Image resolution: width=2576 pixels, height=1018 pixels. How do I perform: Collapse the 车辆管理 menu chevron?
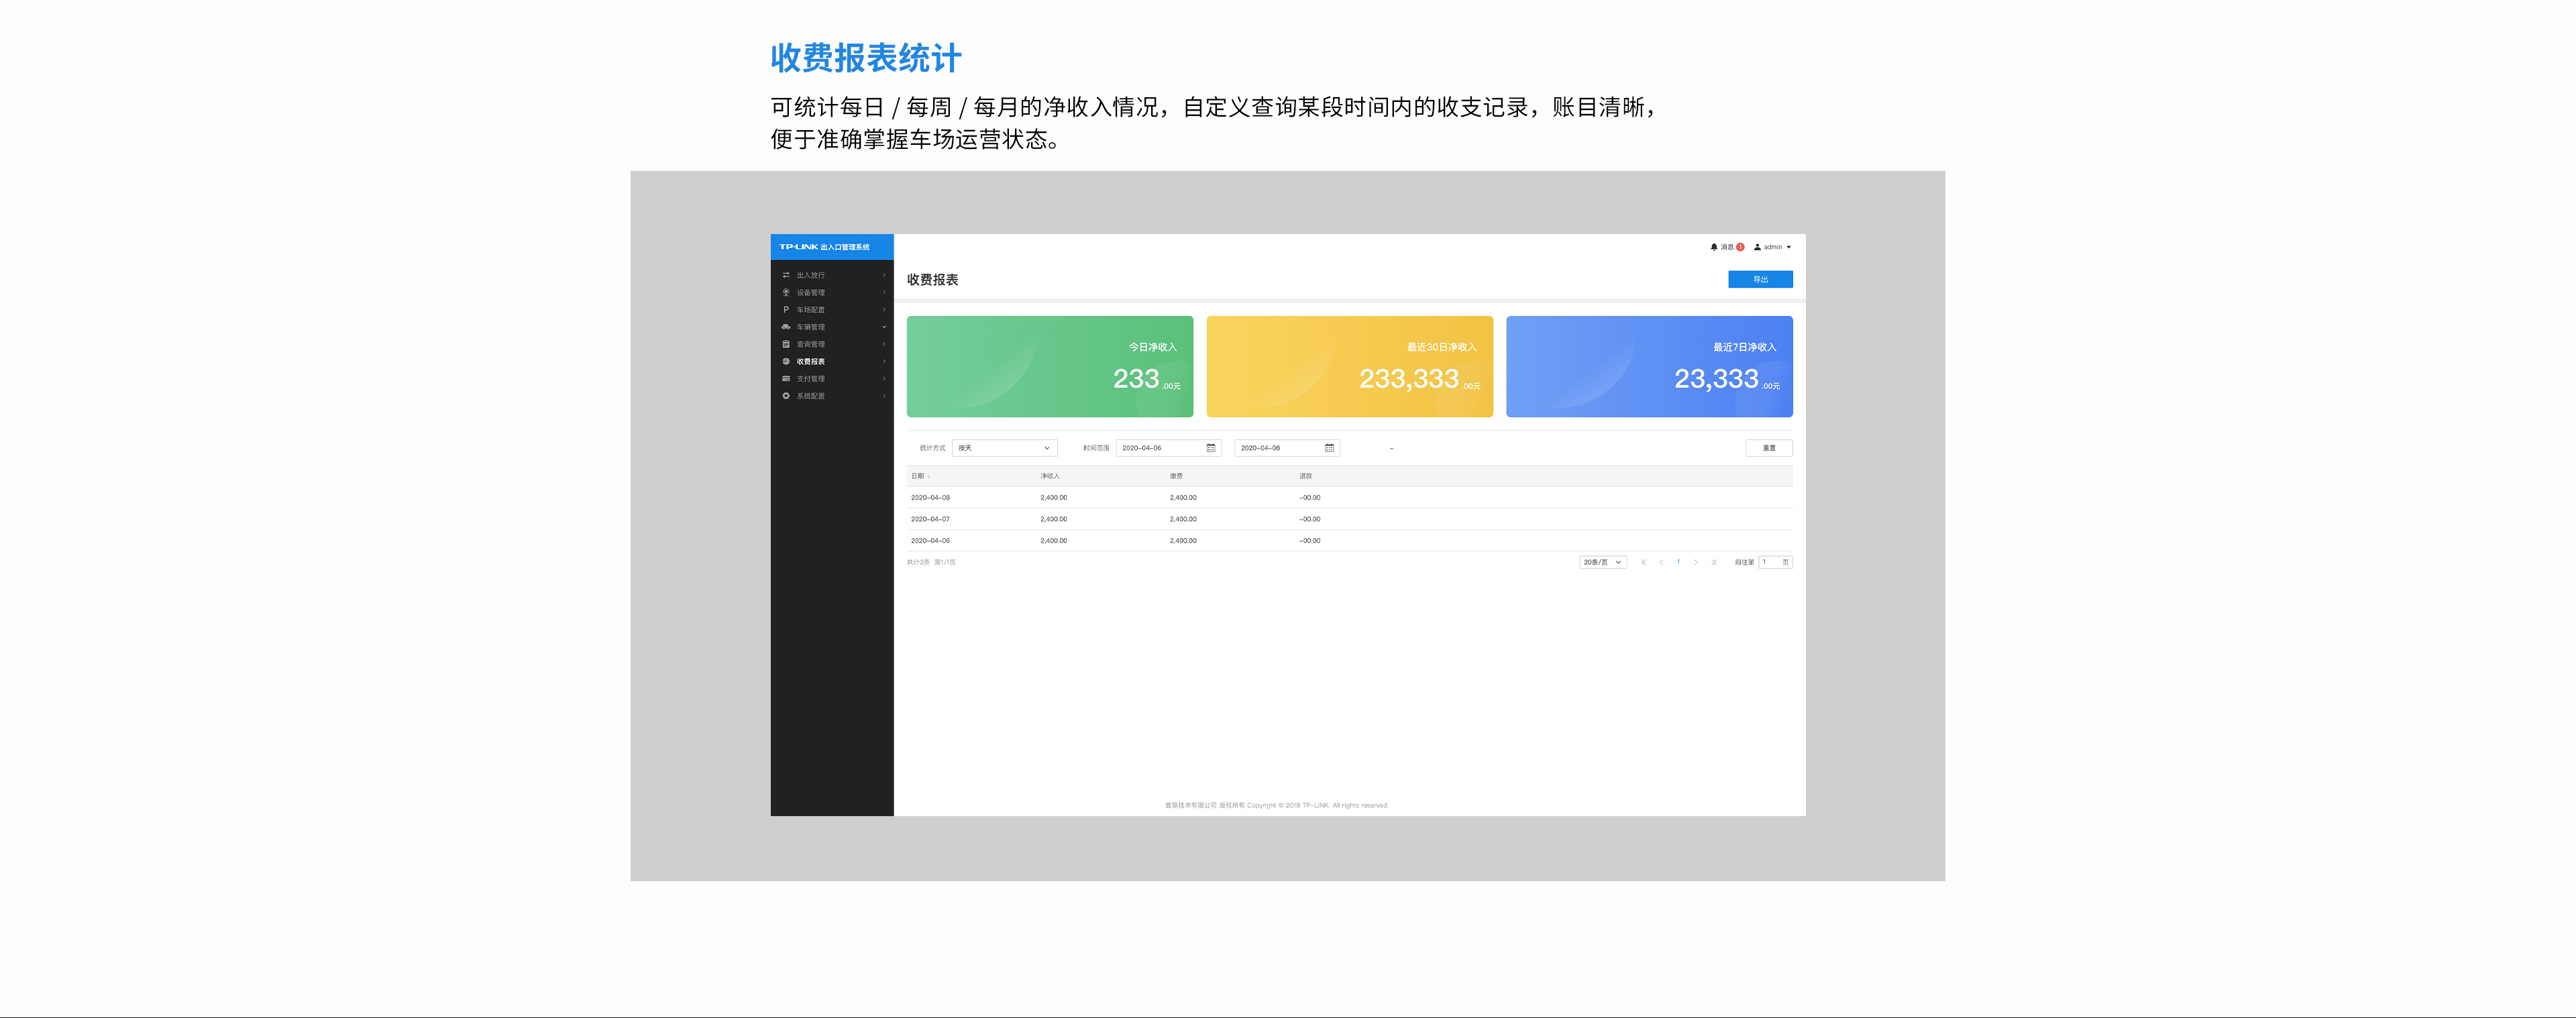coord(884,327)
